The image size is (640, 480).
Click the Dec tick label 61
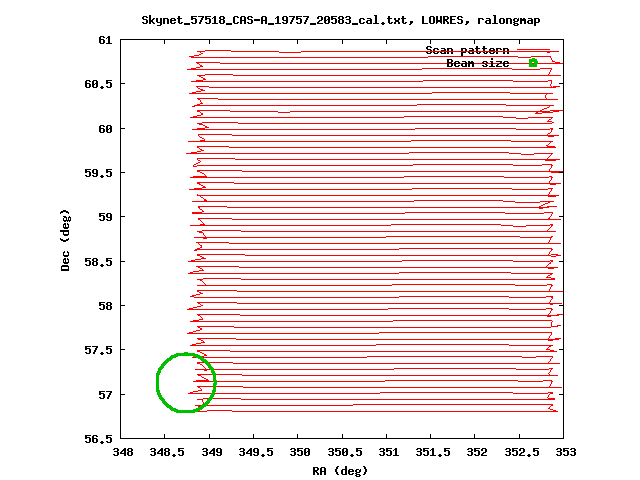[x=105, y=40]
